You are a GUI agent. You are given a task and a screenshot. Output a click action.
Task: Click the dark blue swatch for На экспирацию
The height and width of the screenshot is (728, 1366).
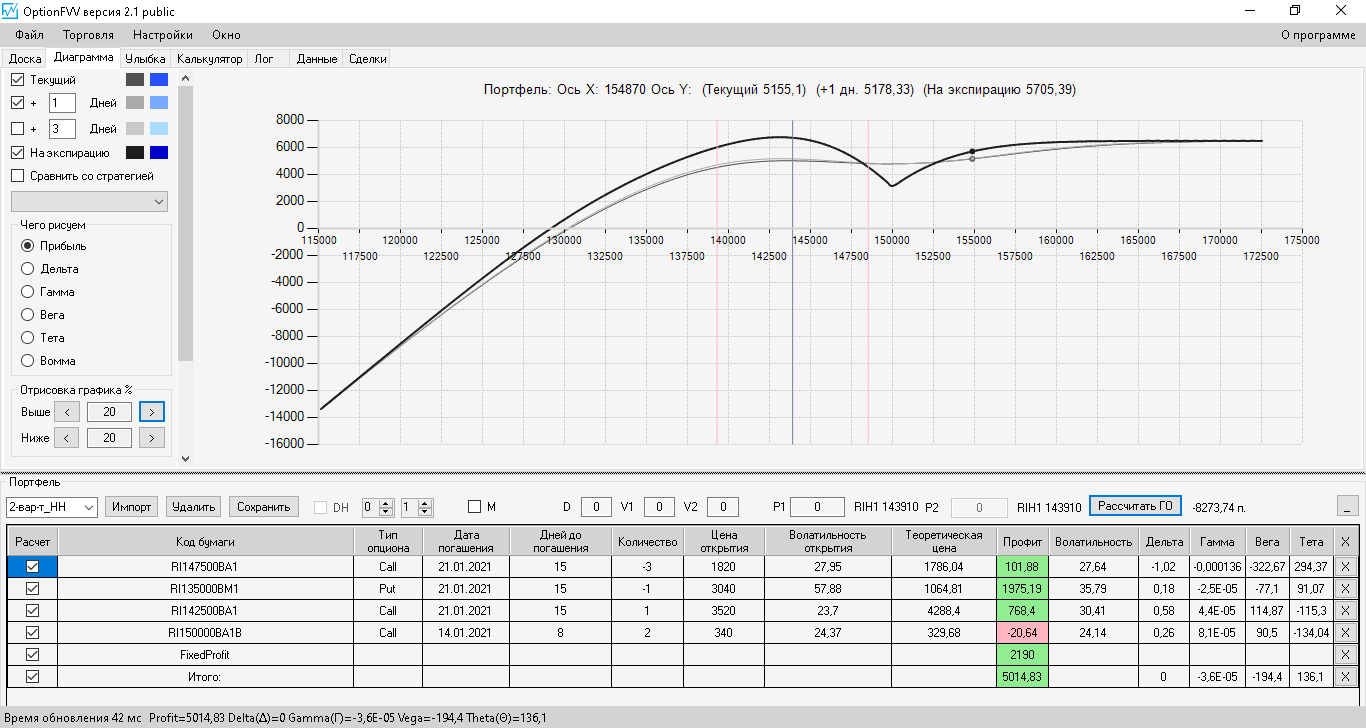pyautogui.click(x=159, y=153)
